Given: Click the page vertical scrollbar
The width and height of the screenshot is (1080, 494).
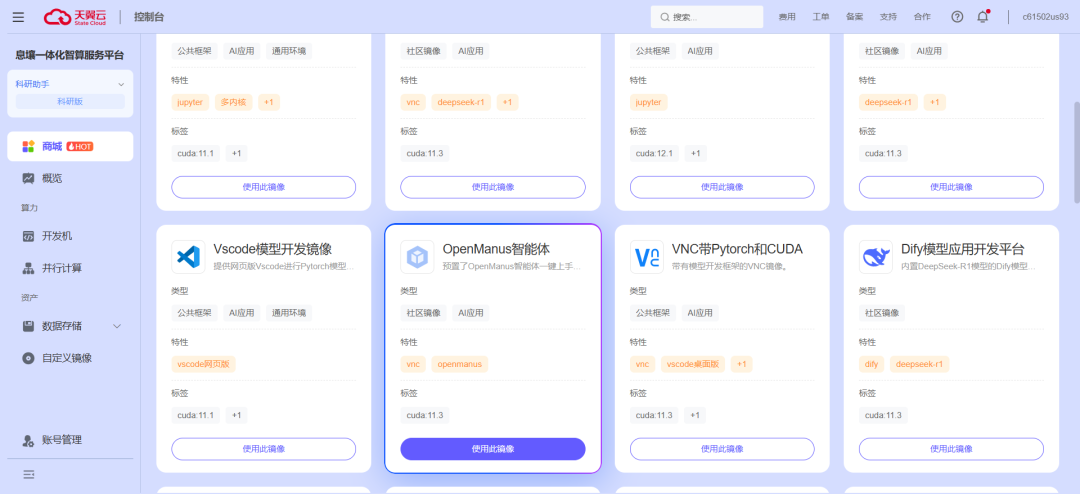Looking at the screenshot, I should coord(1076,153).
